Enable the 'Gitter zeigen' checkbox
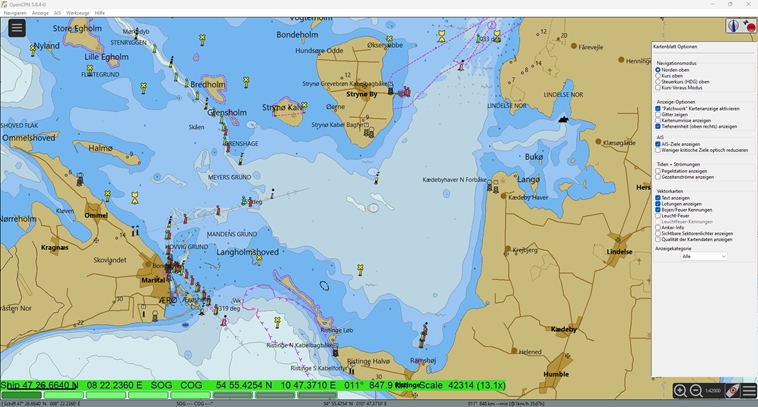Image resolution: width=758 pixels, height=407 pixels. [x=658, y=115]
